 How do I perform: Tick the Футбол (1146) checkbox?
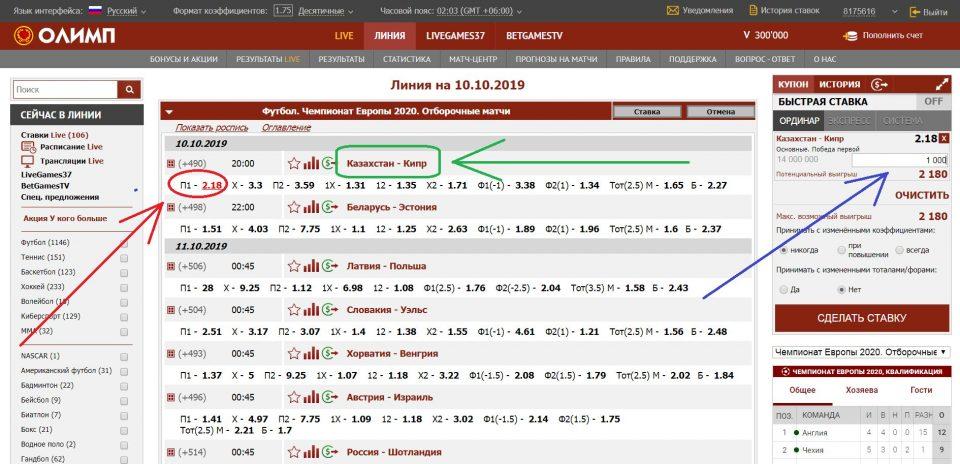(124, 242)
